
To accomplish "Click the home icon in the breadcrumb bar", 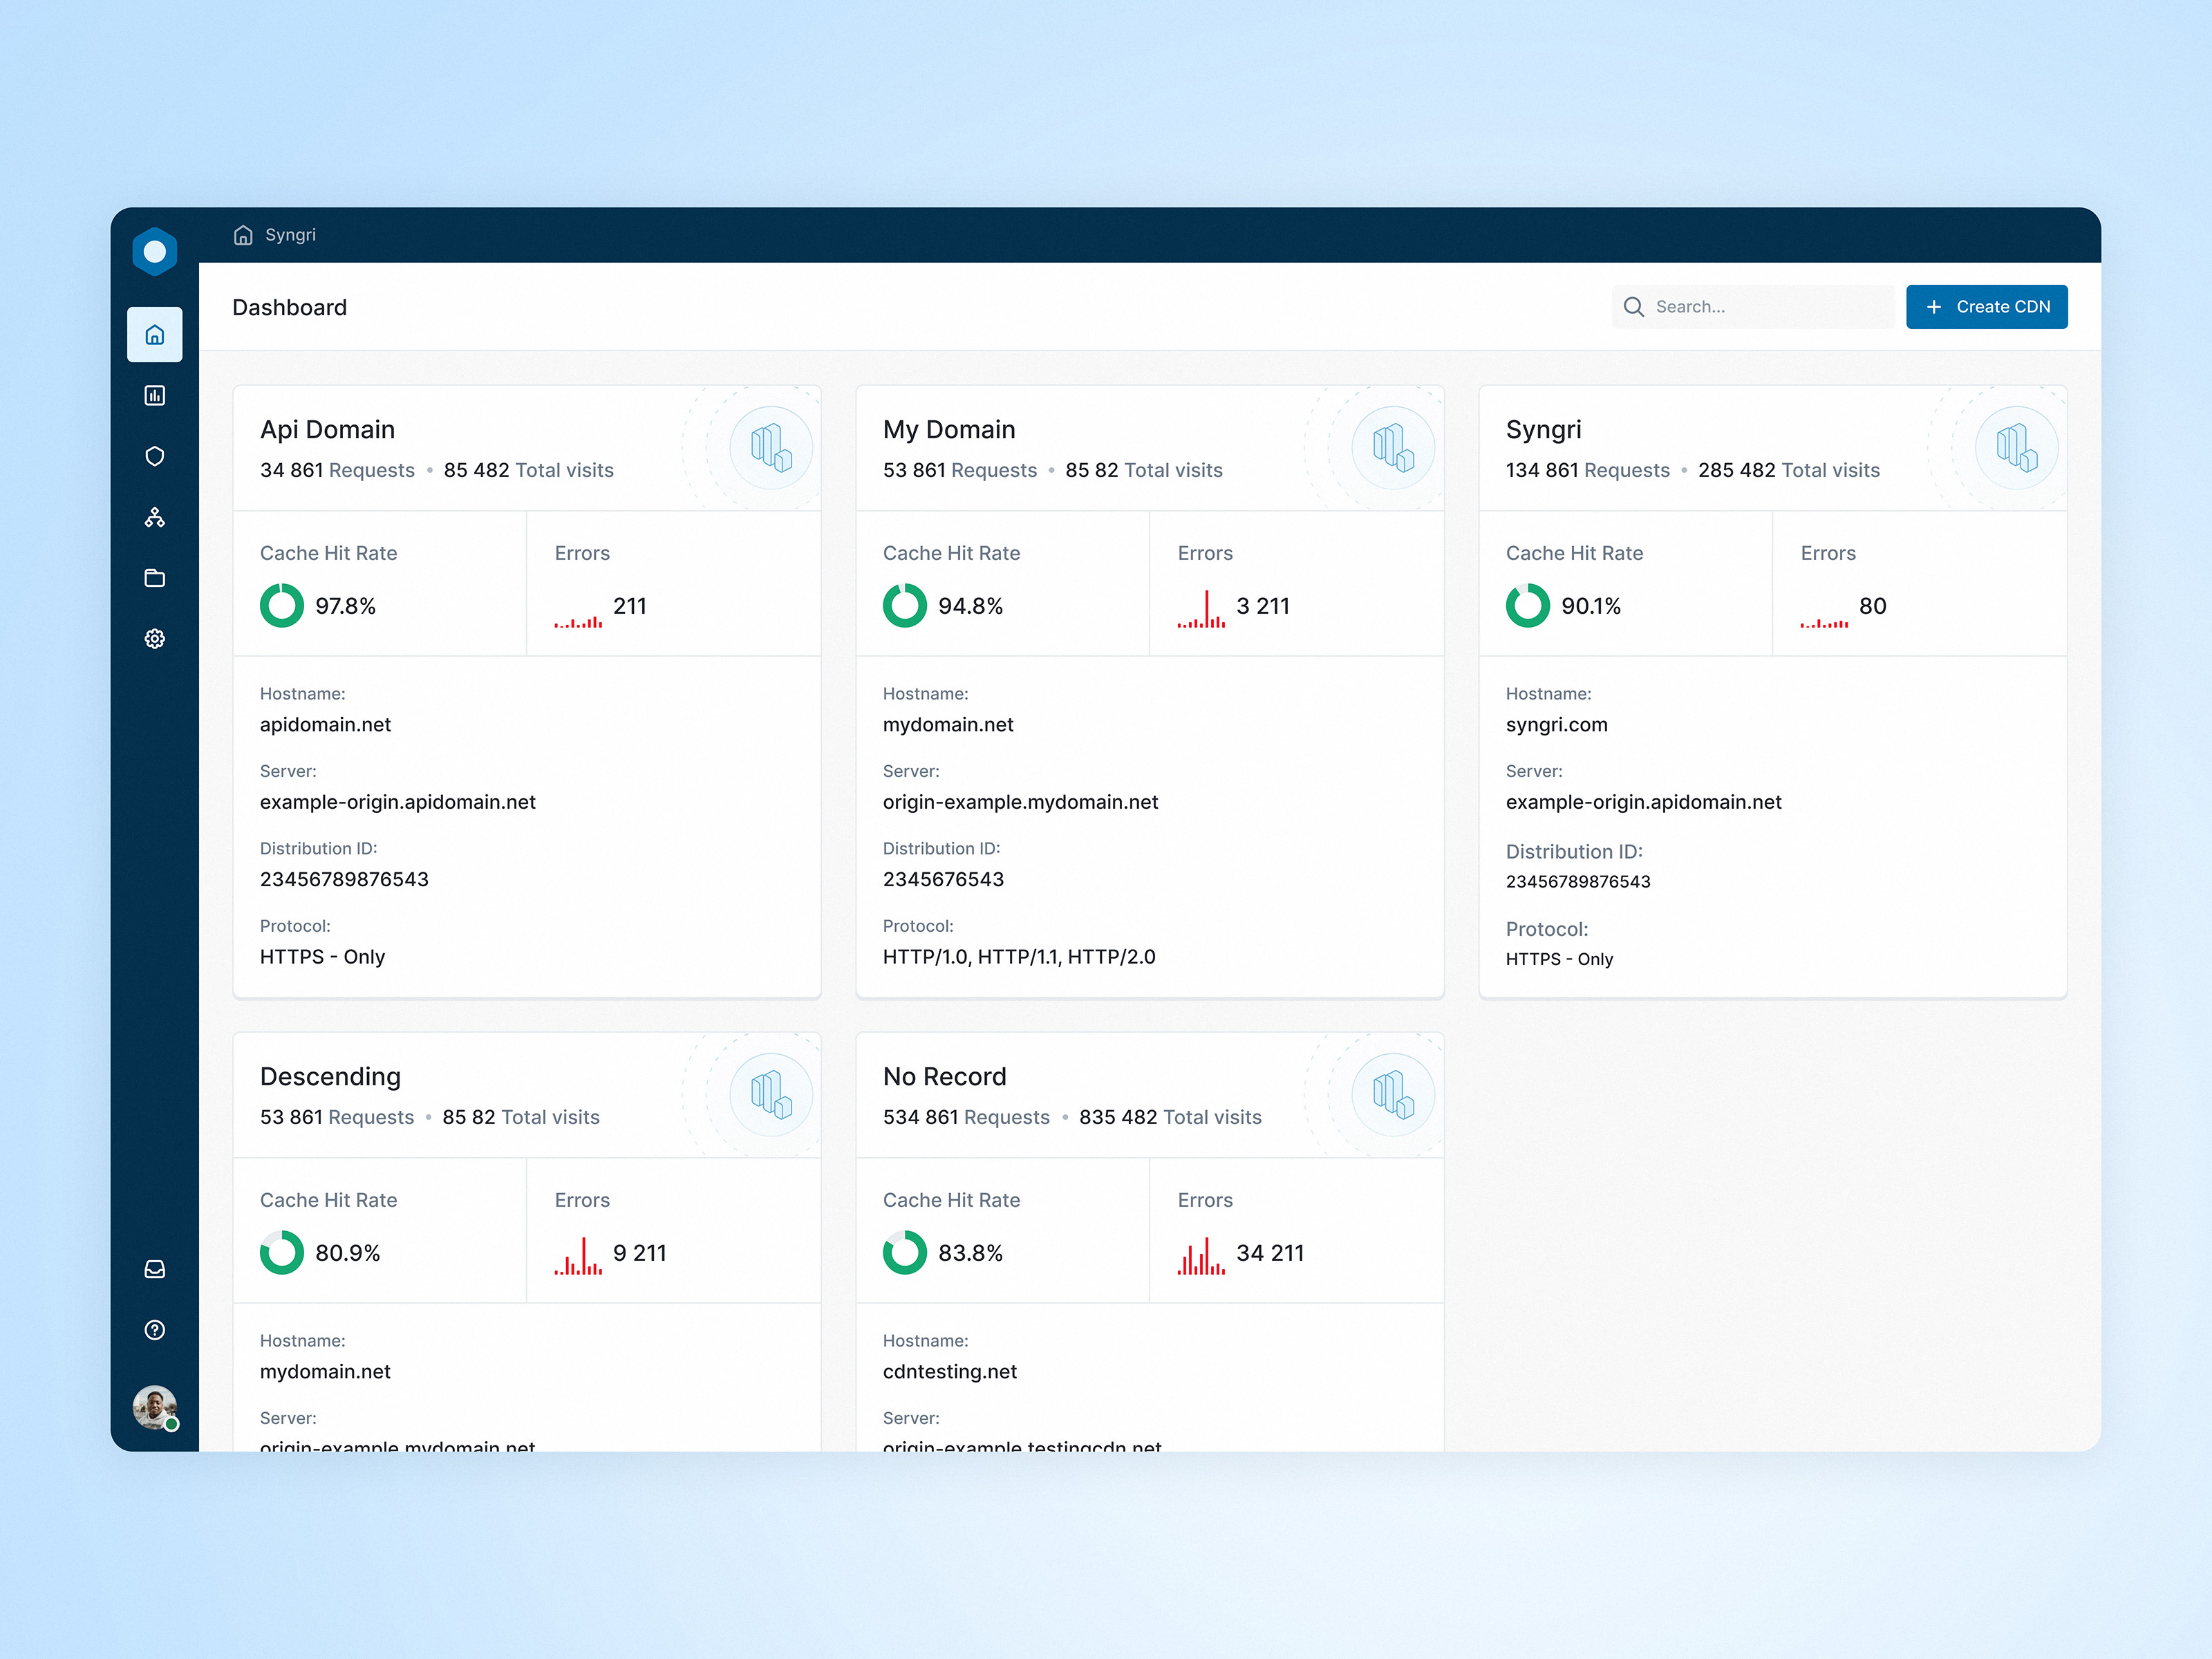I will tap(243, 234).
